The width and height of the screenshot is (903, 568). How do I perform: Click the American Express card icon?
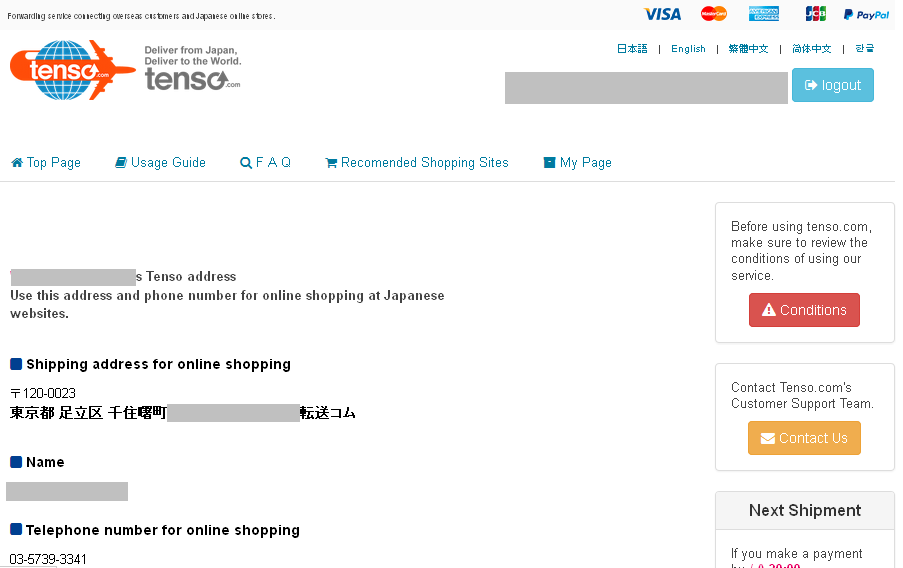pos(764,14)
